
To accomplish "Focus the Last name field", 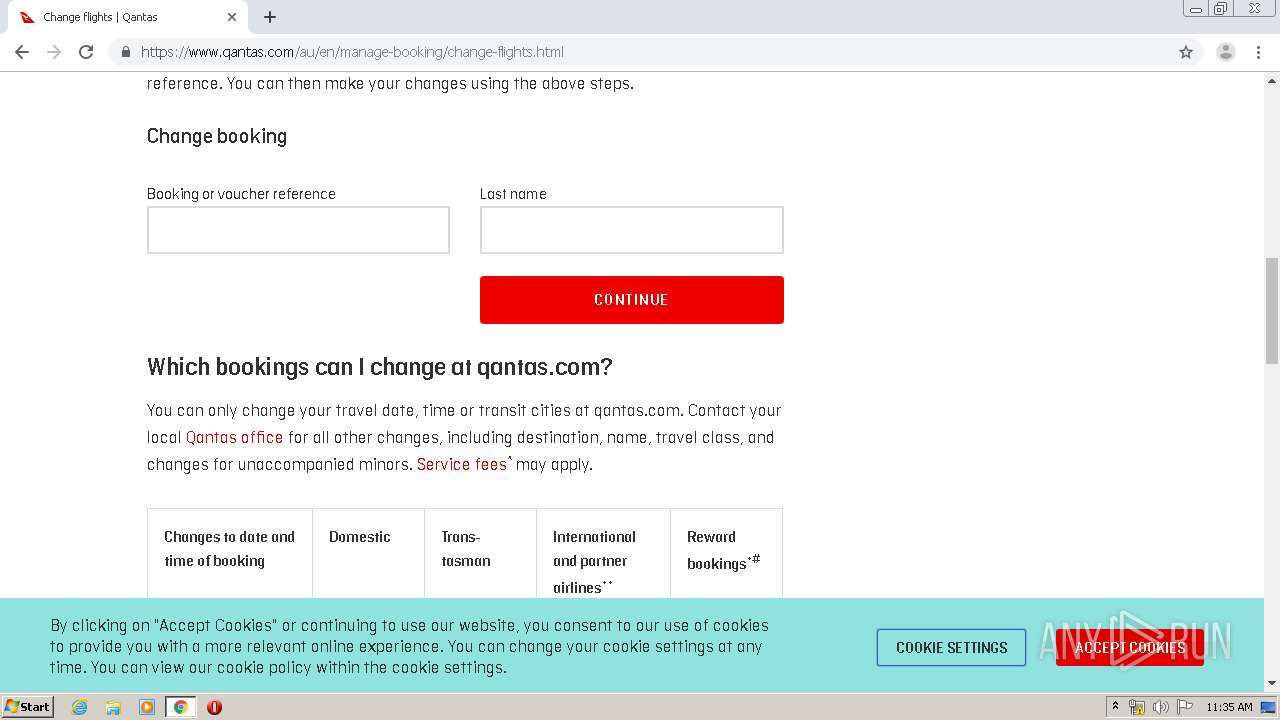I will click(x=631, y=230).
